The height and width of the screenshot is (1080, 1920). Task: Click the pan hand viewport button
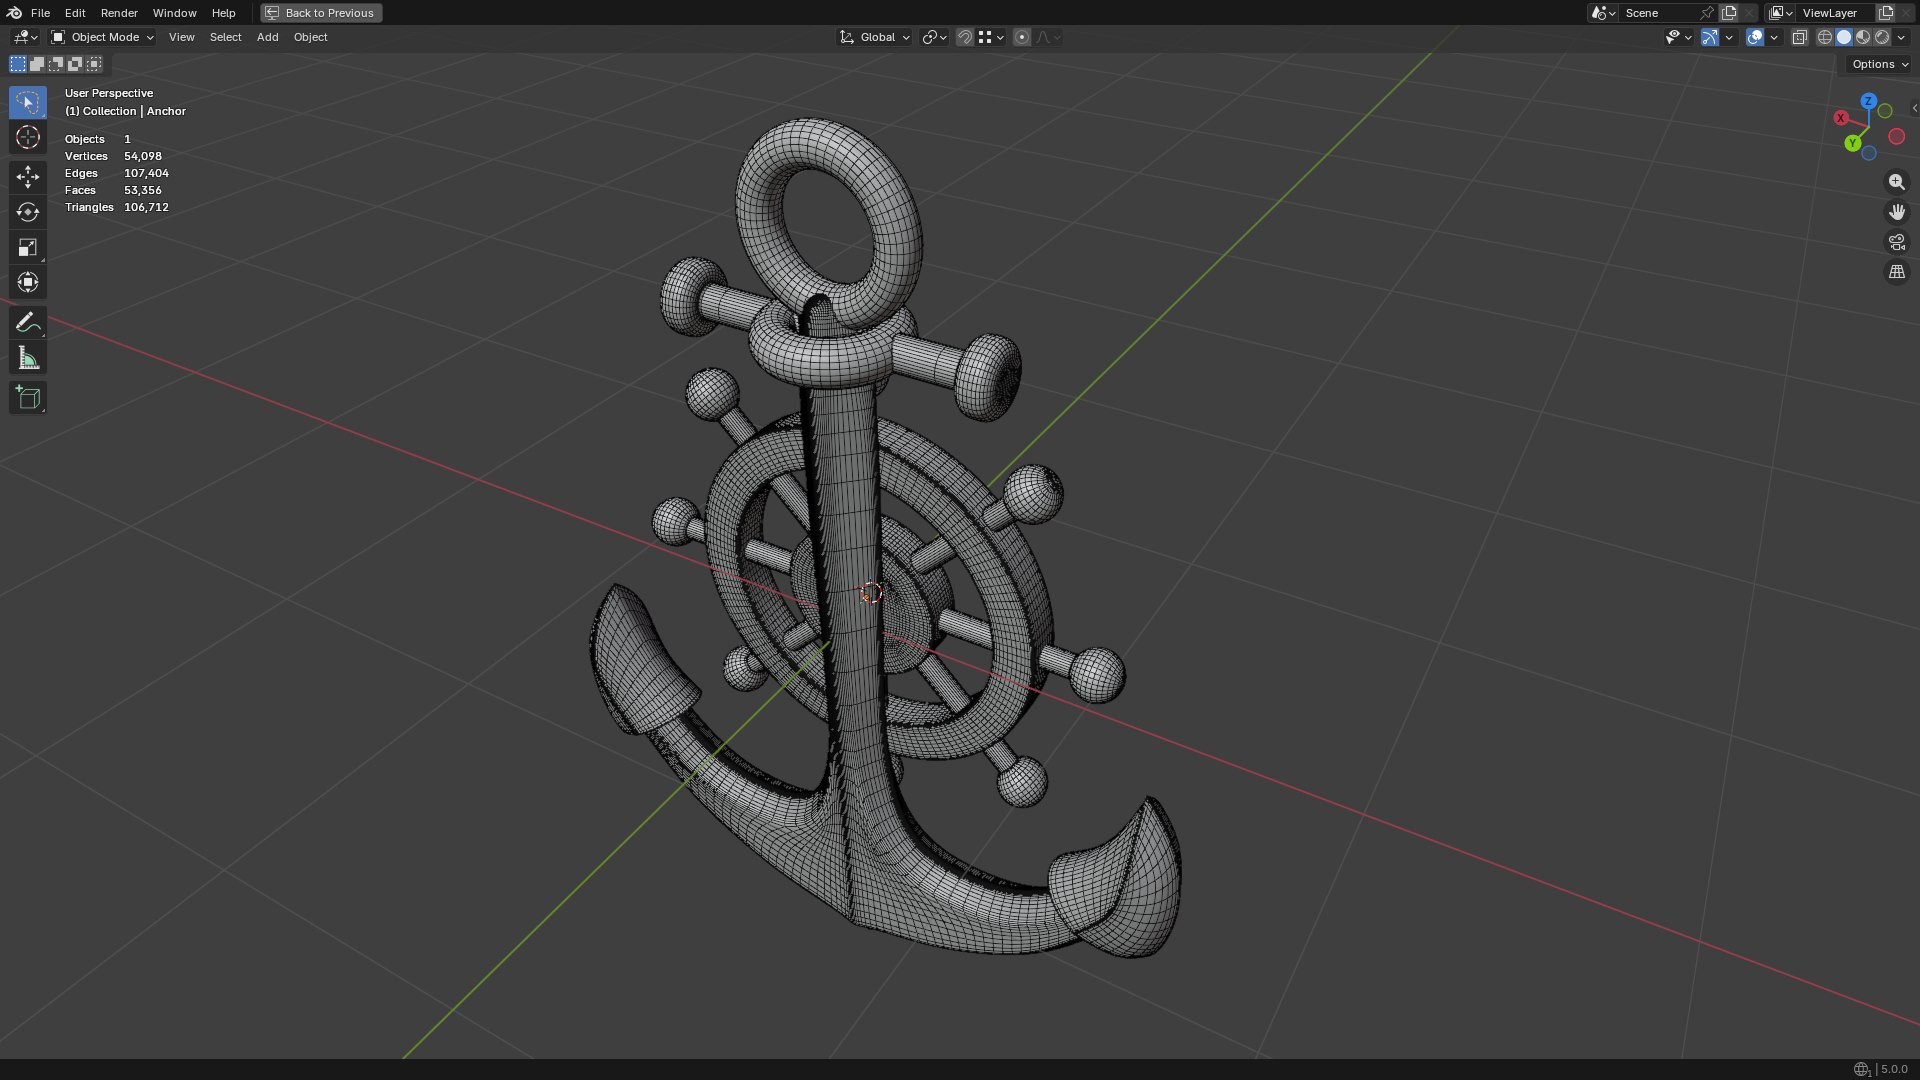(1896, 212)
